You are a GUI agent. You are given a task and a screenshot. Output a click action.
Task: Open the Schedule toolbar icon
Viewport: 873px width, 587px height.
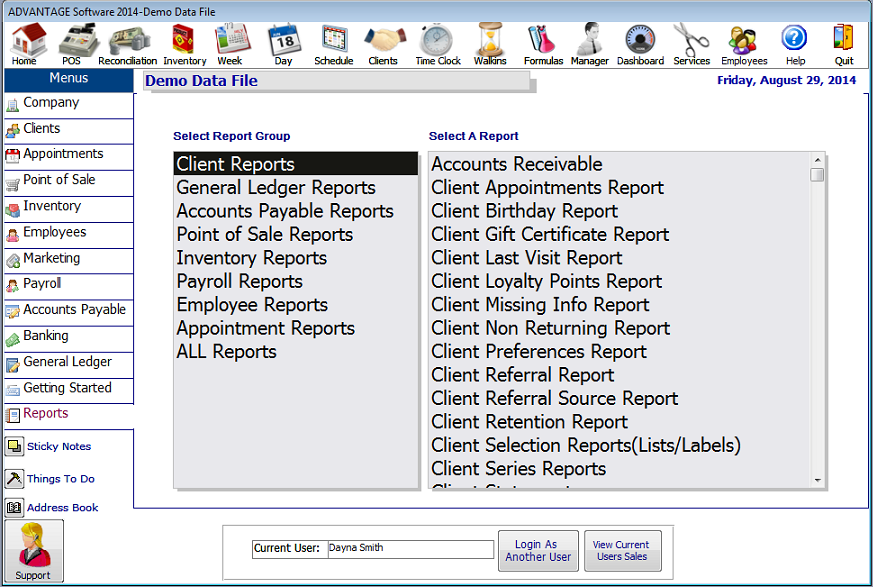pos(333,45)
